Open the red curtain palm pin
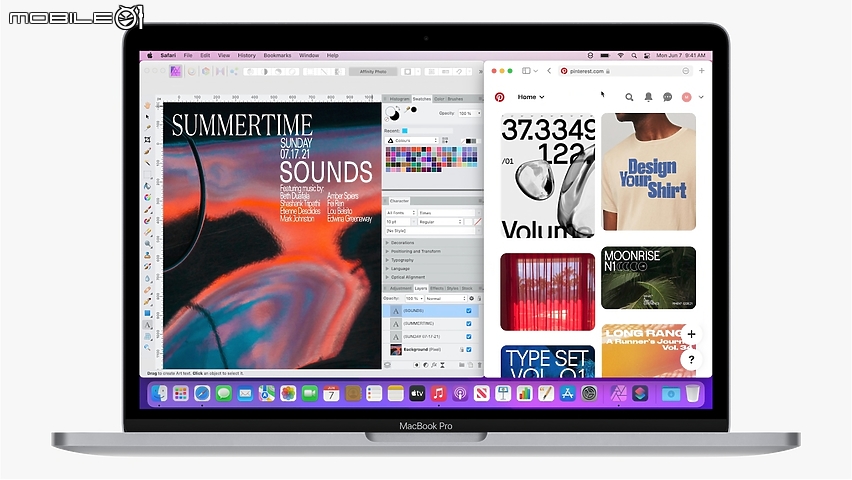852x480 pixels. 548,292
